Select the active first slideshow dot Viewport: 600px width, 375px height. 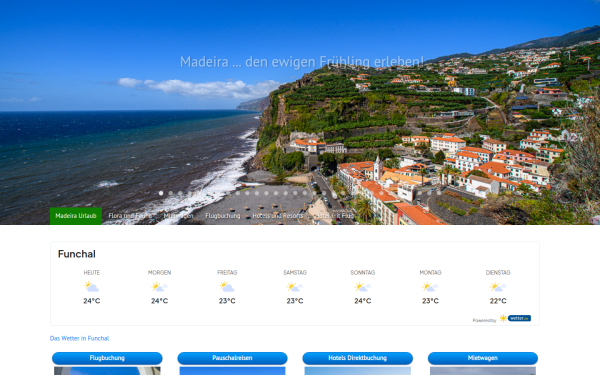click(161, 193)
